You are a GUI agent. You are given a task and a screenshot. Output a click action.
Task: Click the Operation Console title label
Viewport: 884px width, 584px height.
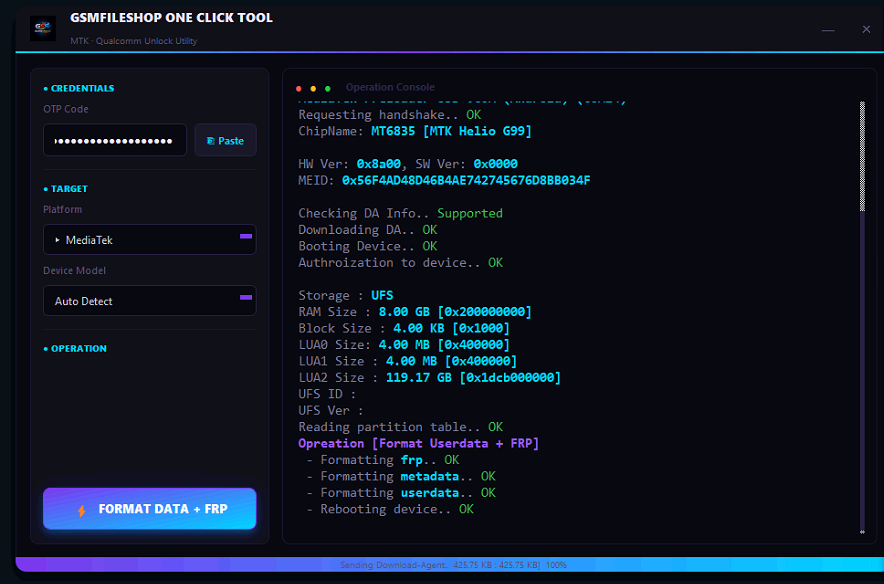[x=390, y=87]
